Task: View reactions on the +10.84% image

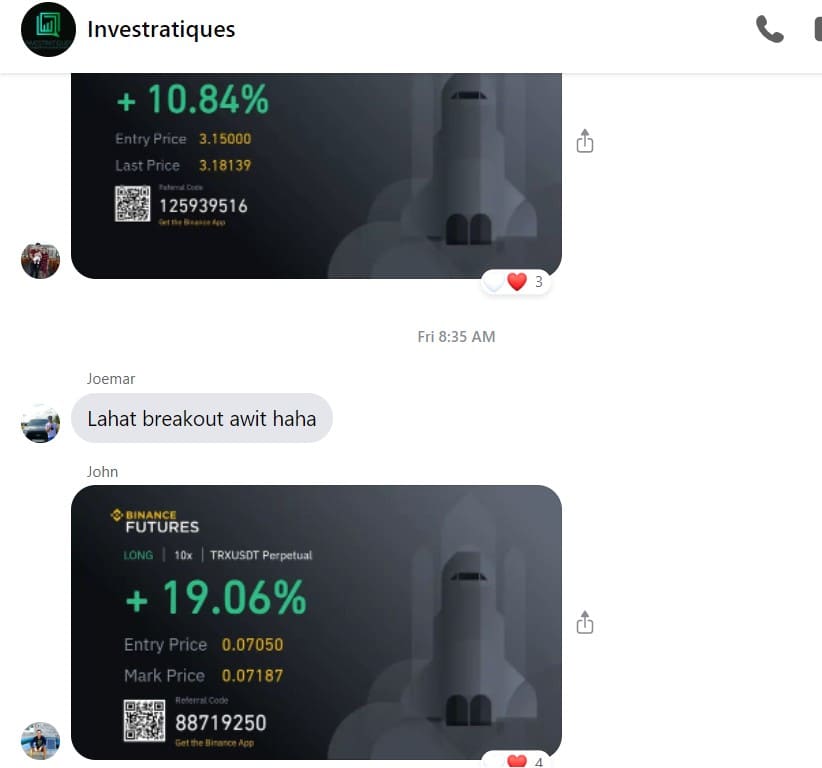Action: point(515,282)
